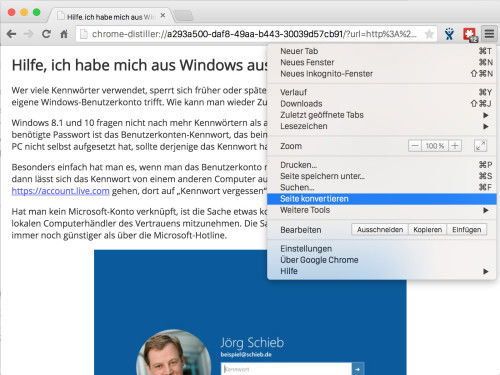Increase zoom with the plus button
This screenshot has height=375, width=500.
(x=455, y=146)
